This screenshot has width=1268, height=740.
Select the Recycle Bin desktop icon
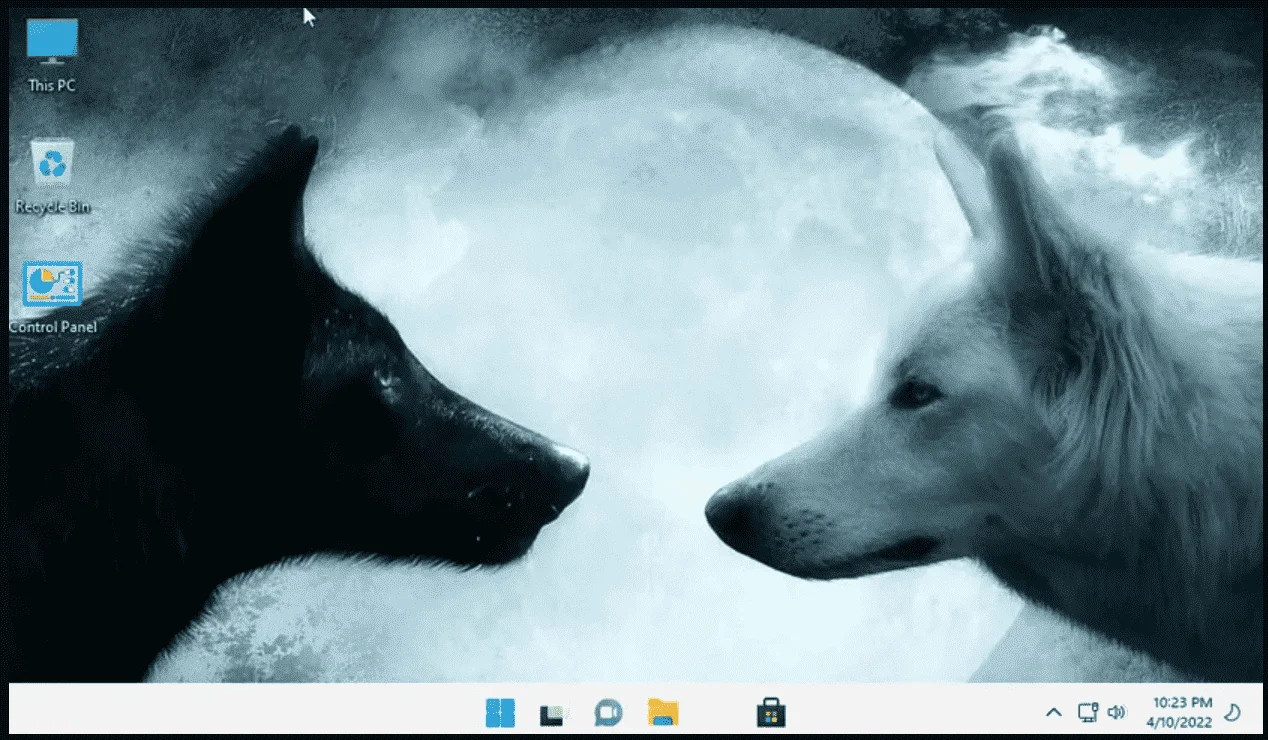pos(52,177)
